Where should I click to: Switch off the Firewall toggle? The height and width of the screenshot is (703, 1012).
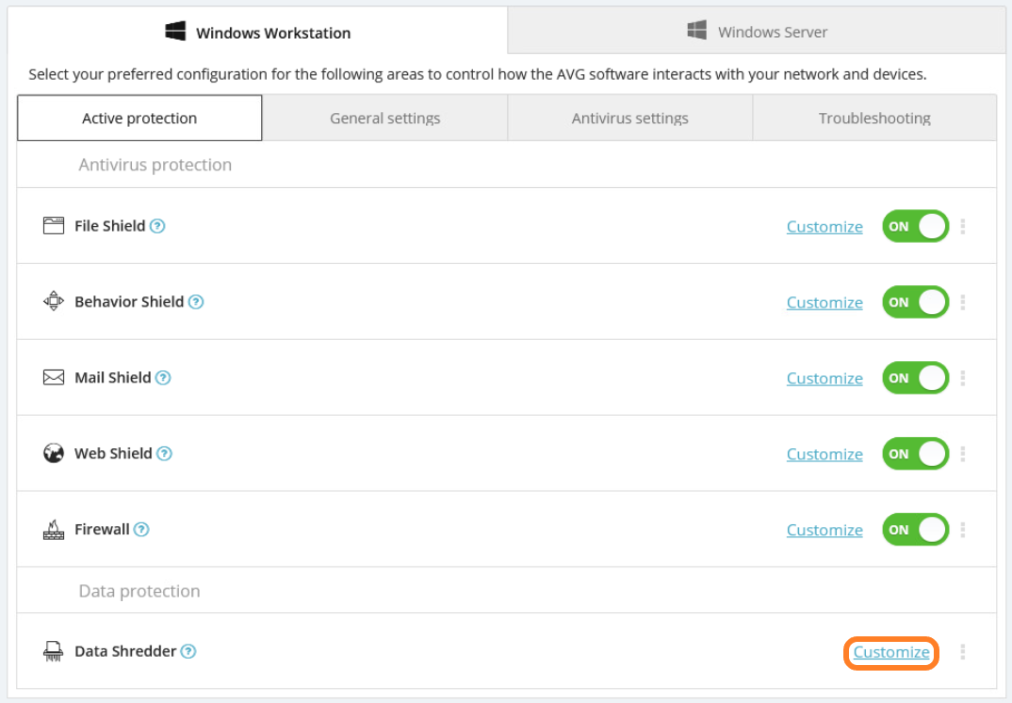(x=916, y=529)
